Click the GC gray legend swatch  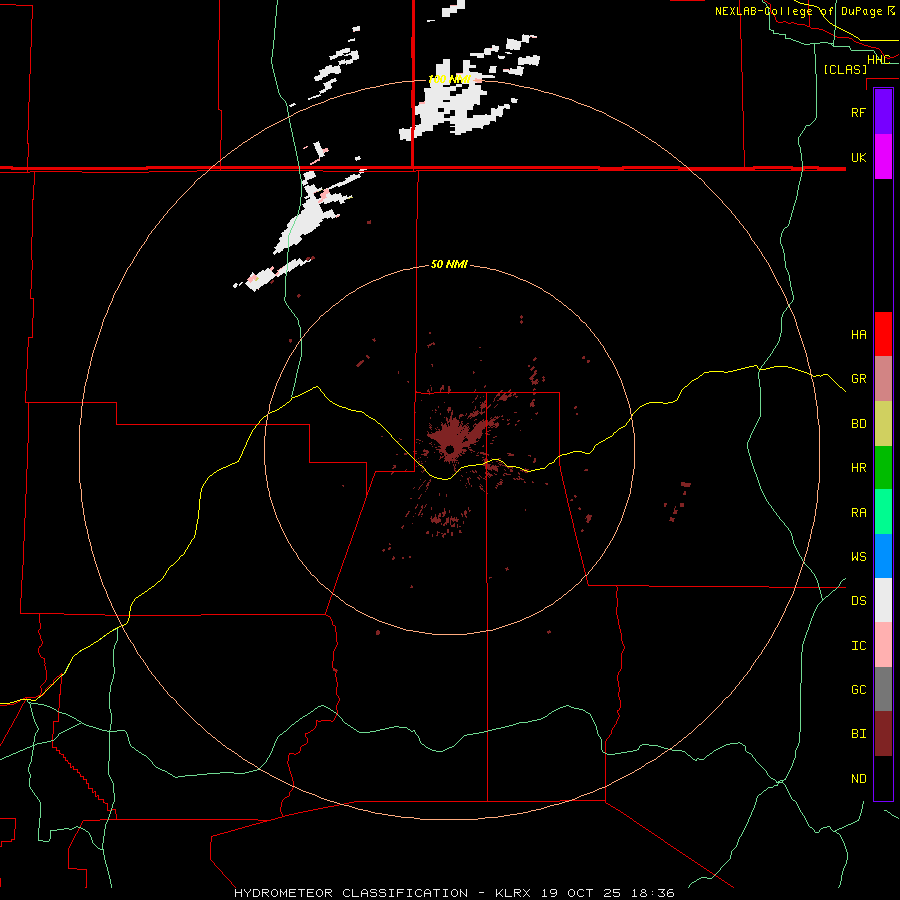[883, 689]
